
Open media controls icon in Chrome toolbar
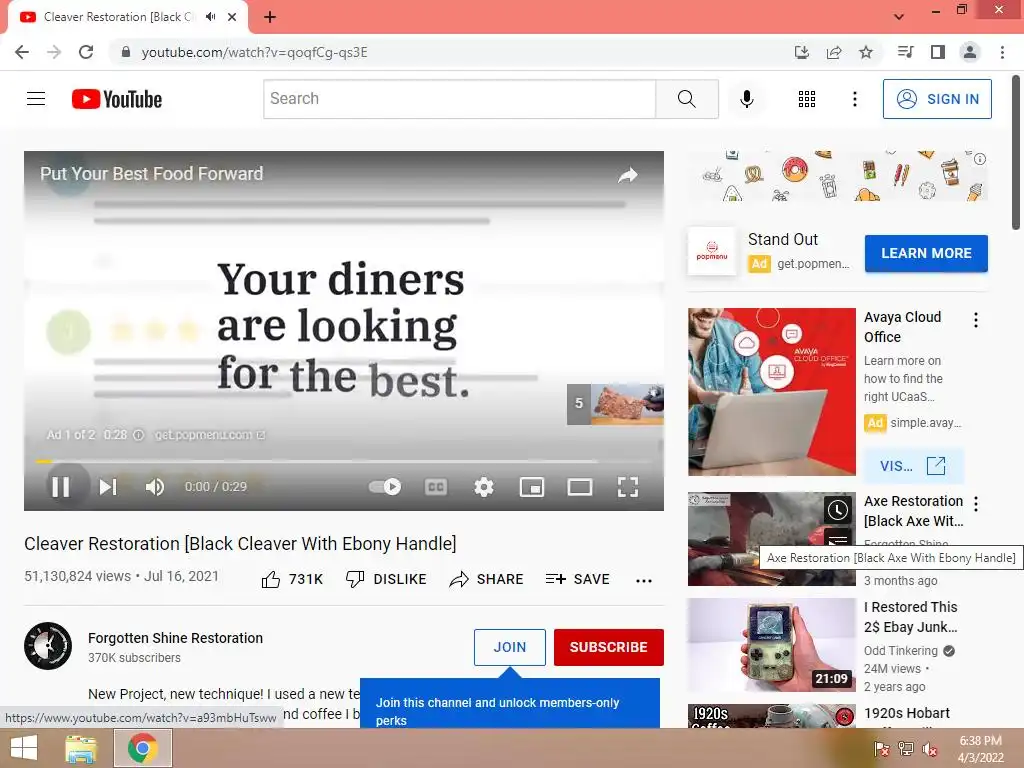click(x=905, y=52)
